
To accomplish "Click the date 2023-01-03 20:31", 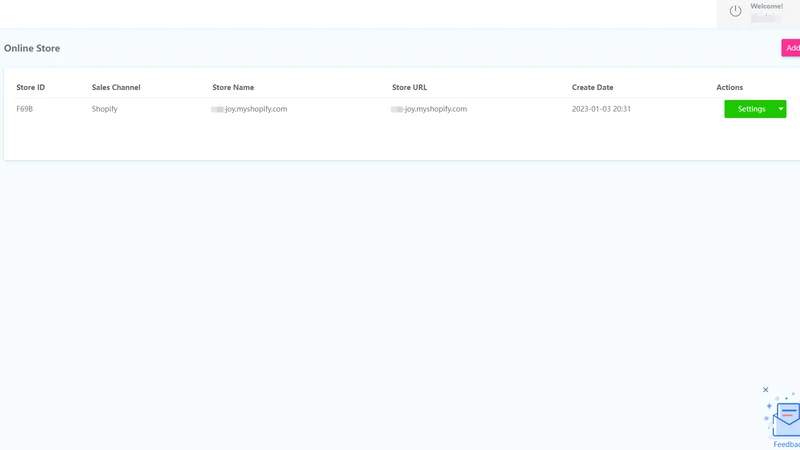I will (601, 109).
